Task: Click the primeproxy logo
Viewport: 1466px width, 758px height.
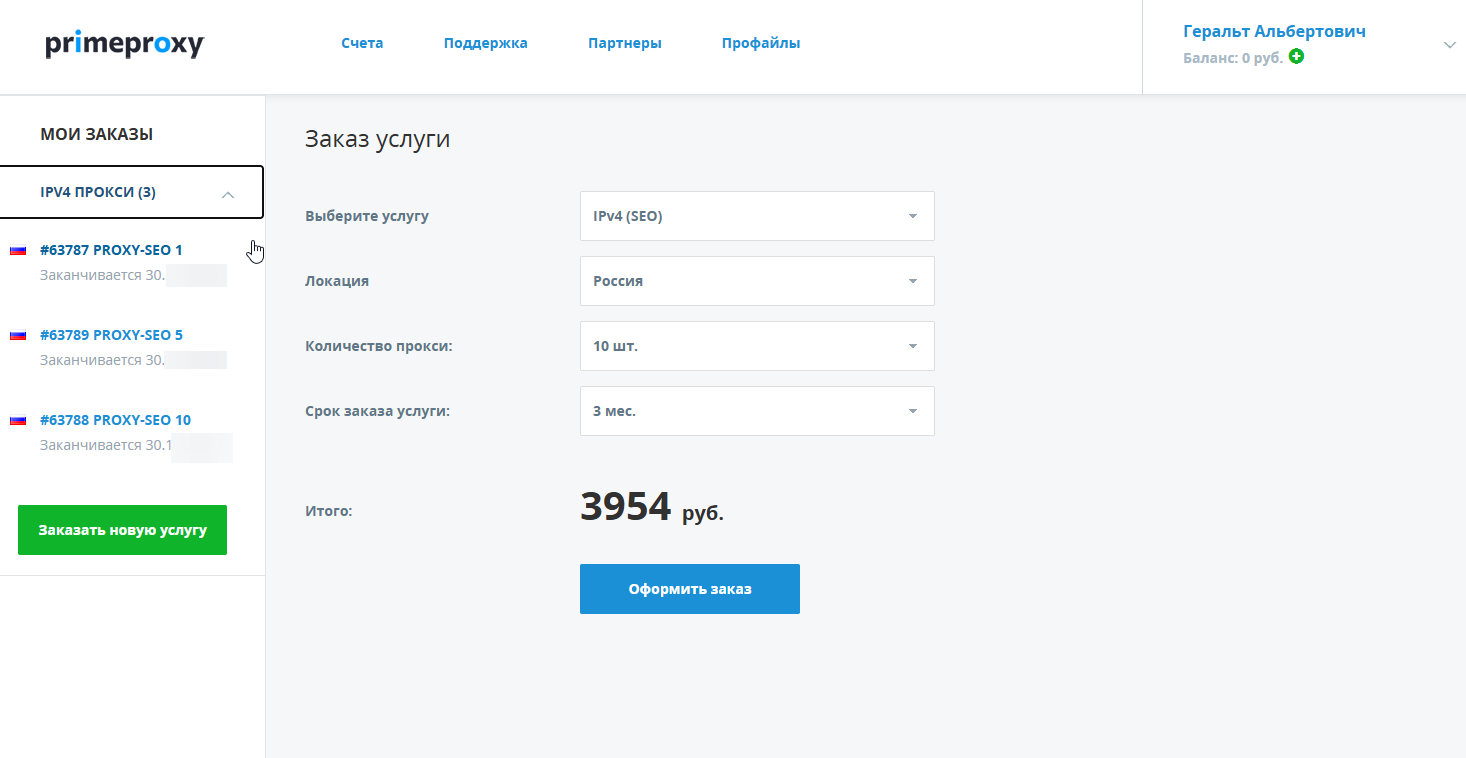Action: click(125, 44)
